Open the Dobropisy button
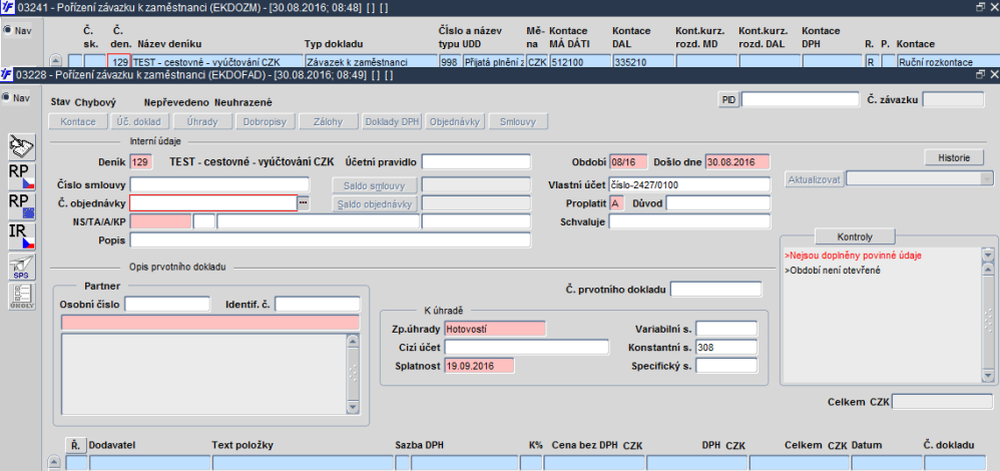1000x471 pixels. pyautogui.click(x=265, y=122)
